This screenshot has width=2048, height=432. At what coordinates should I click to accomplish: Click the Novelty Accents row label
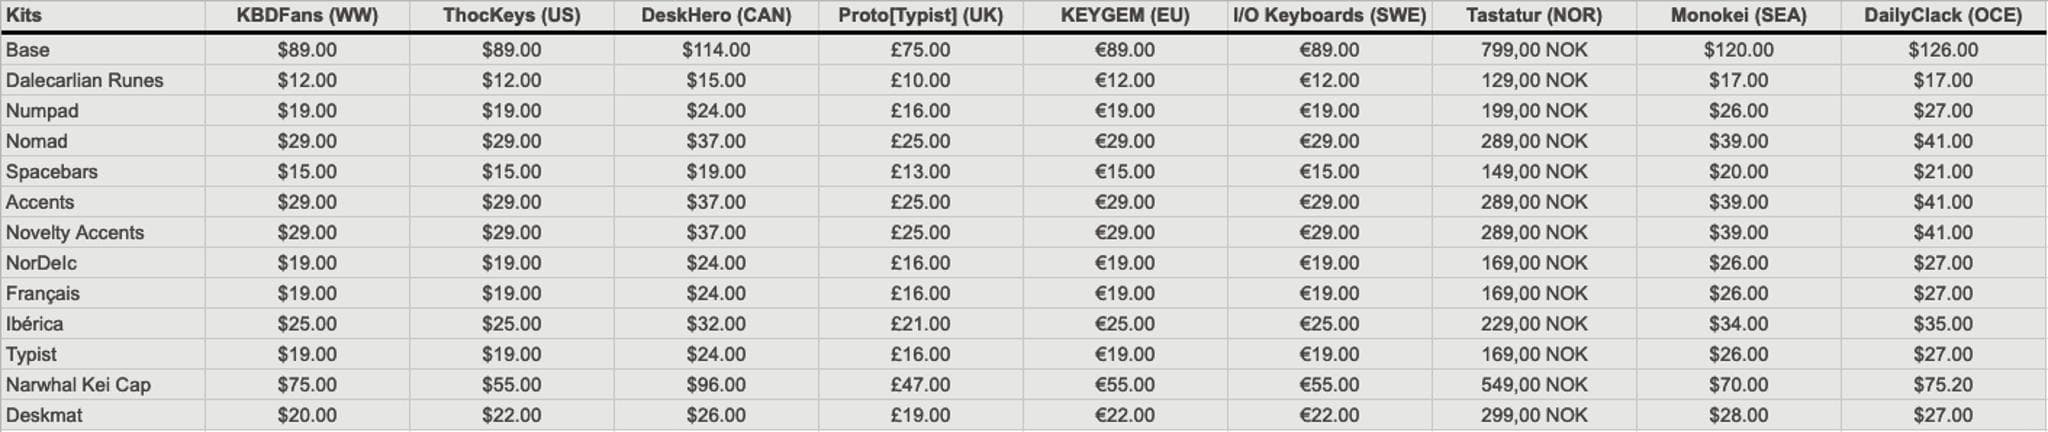click(x=75, y=233)
